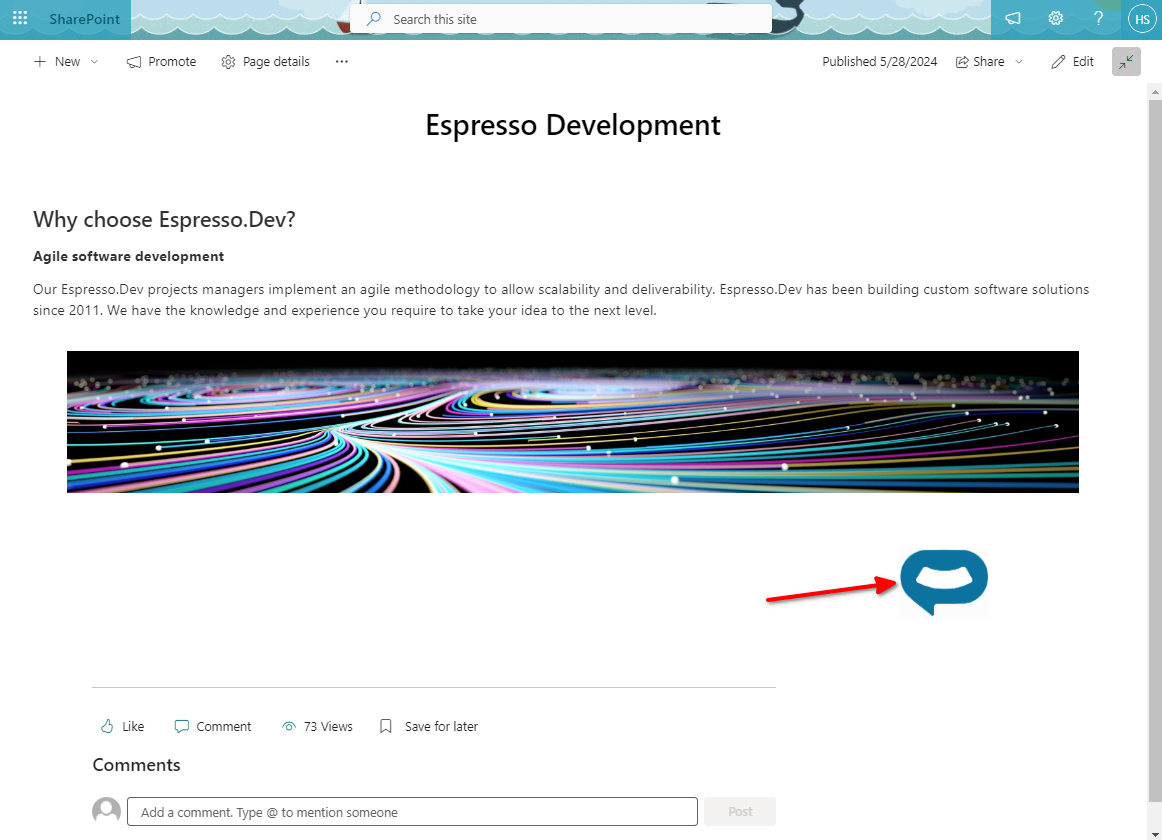Toggle Save for later bookmark

pos(428,727)
